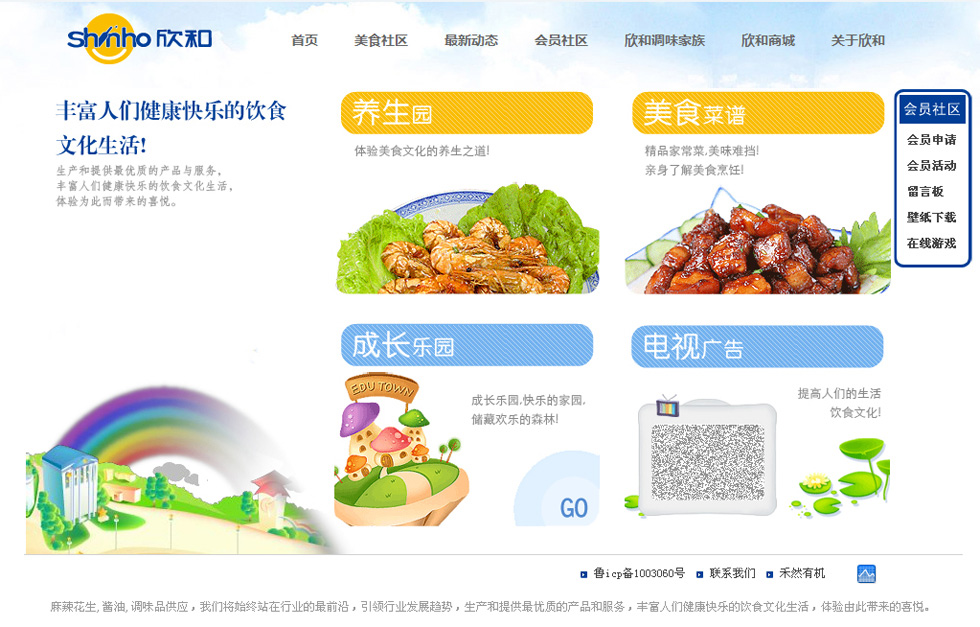Open the 美食社区 navigation item
Image resolution: width=980 pixels, height=627 pixels.
click(x=381, y=41)
